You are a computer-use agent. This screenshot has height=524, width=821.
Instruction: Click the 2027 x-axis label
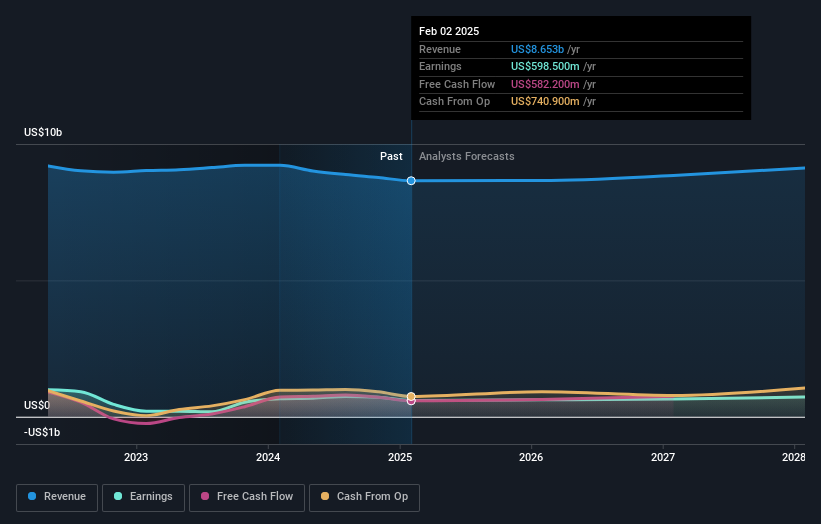(663, 457)
